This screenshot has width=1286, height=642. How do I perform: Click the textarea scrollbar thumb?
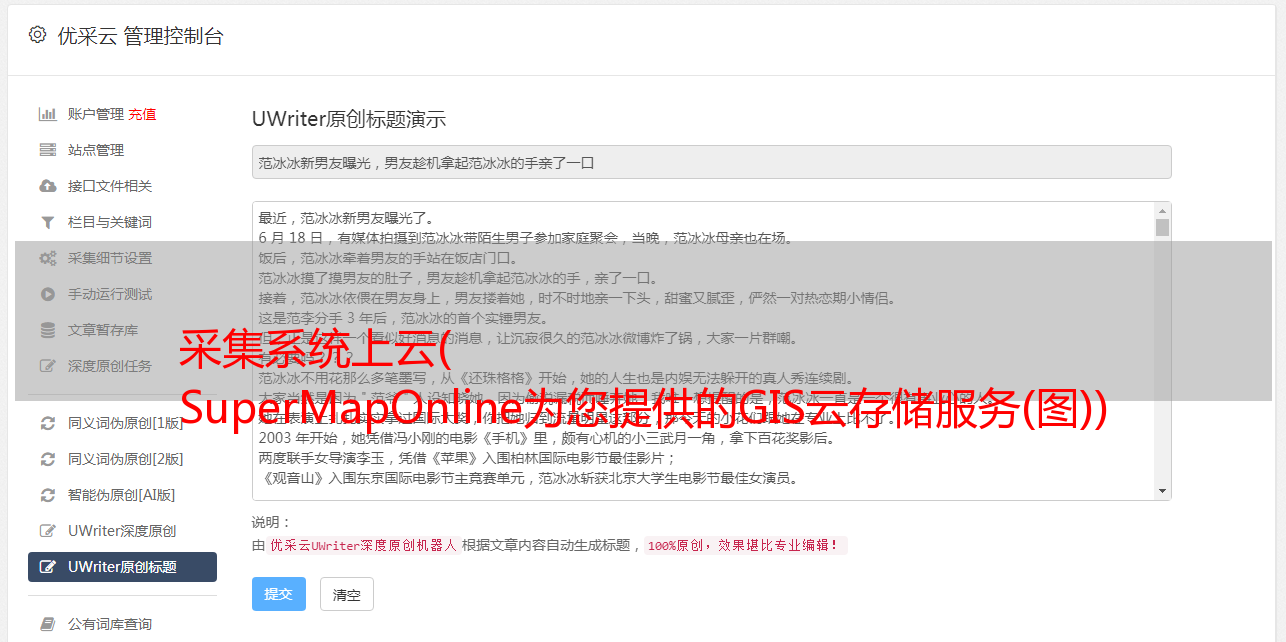tap(1162, 227)
